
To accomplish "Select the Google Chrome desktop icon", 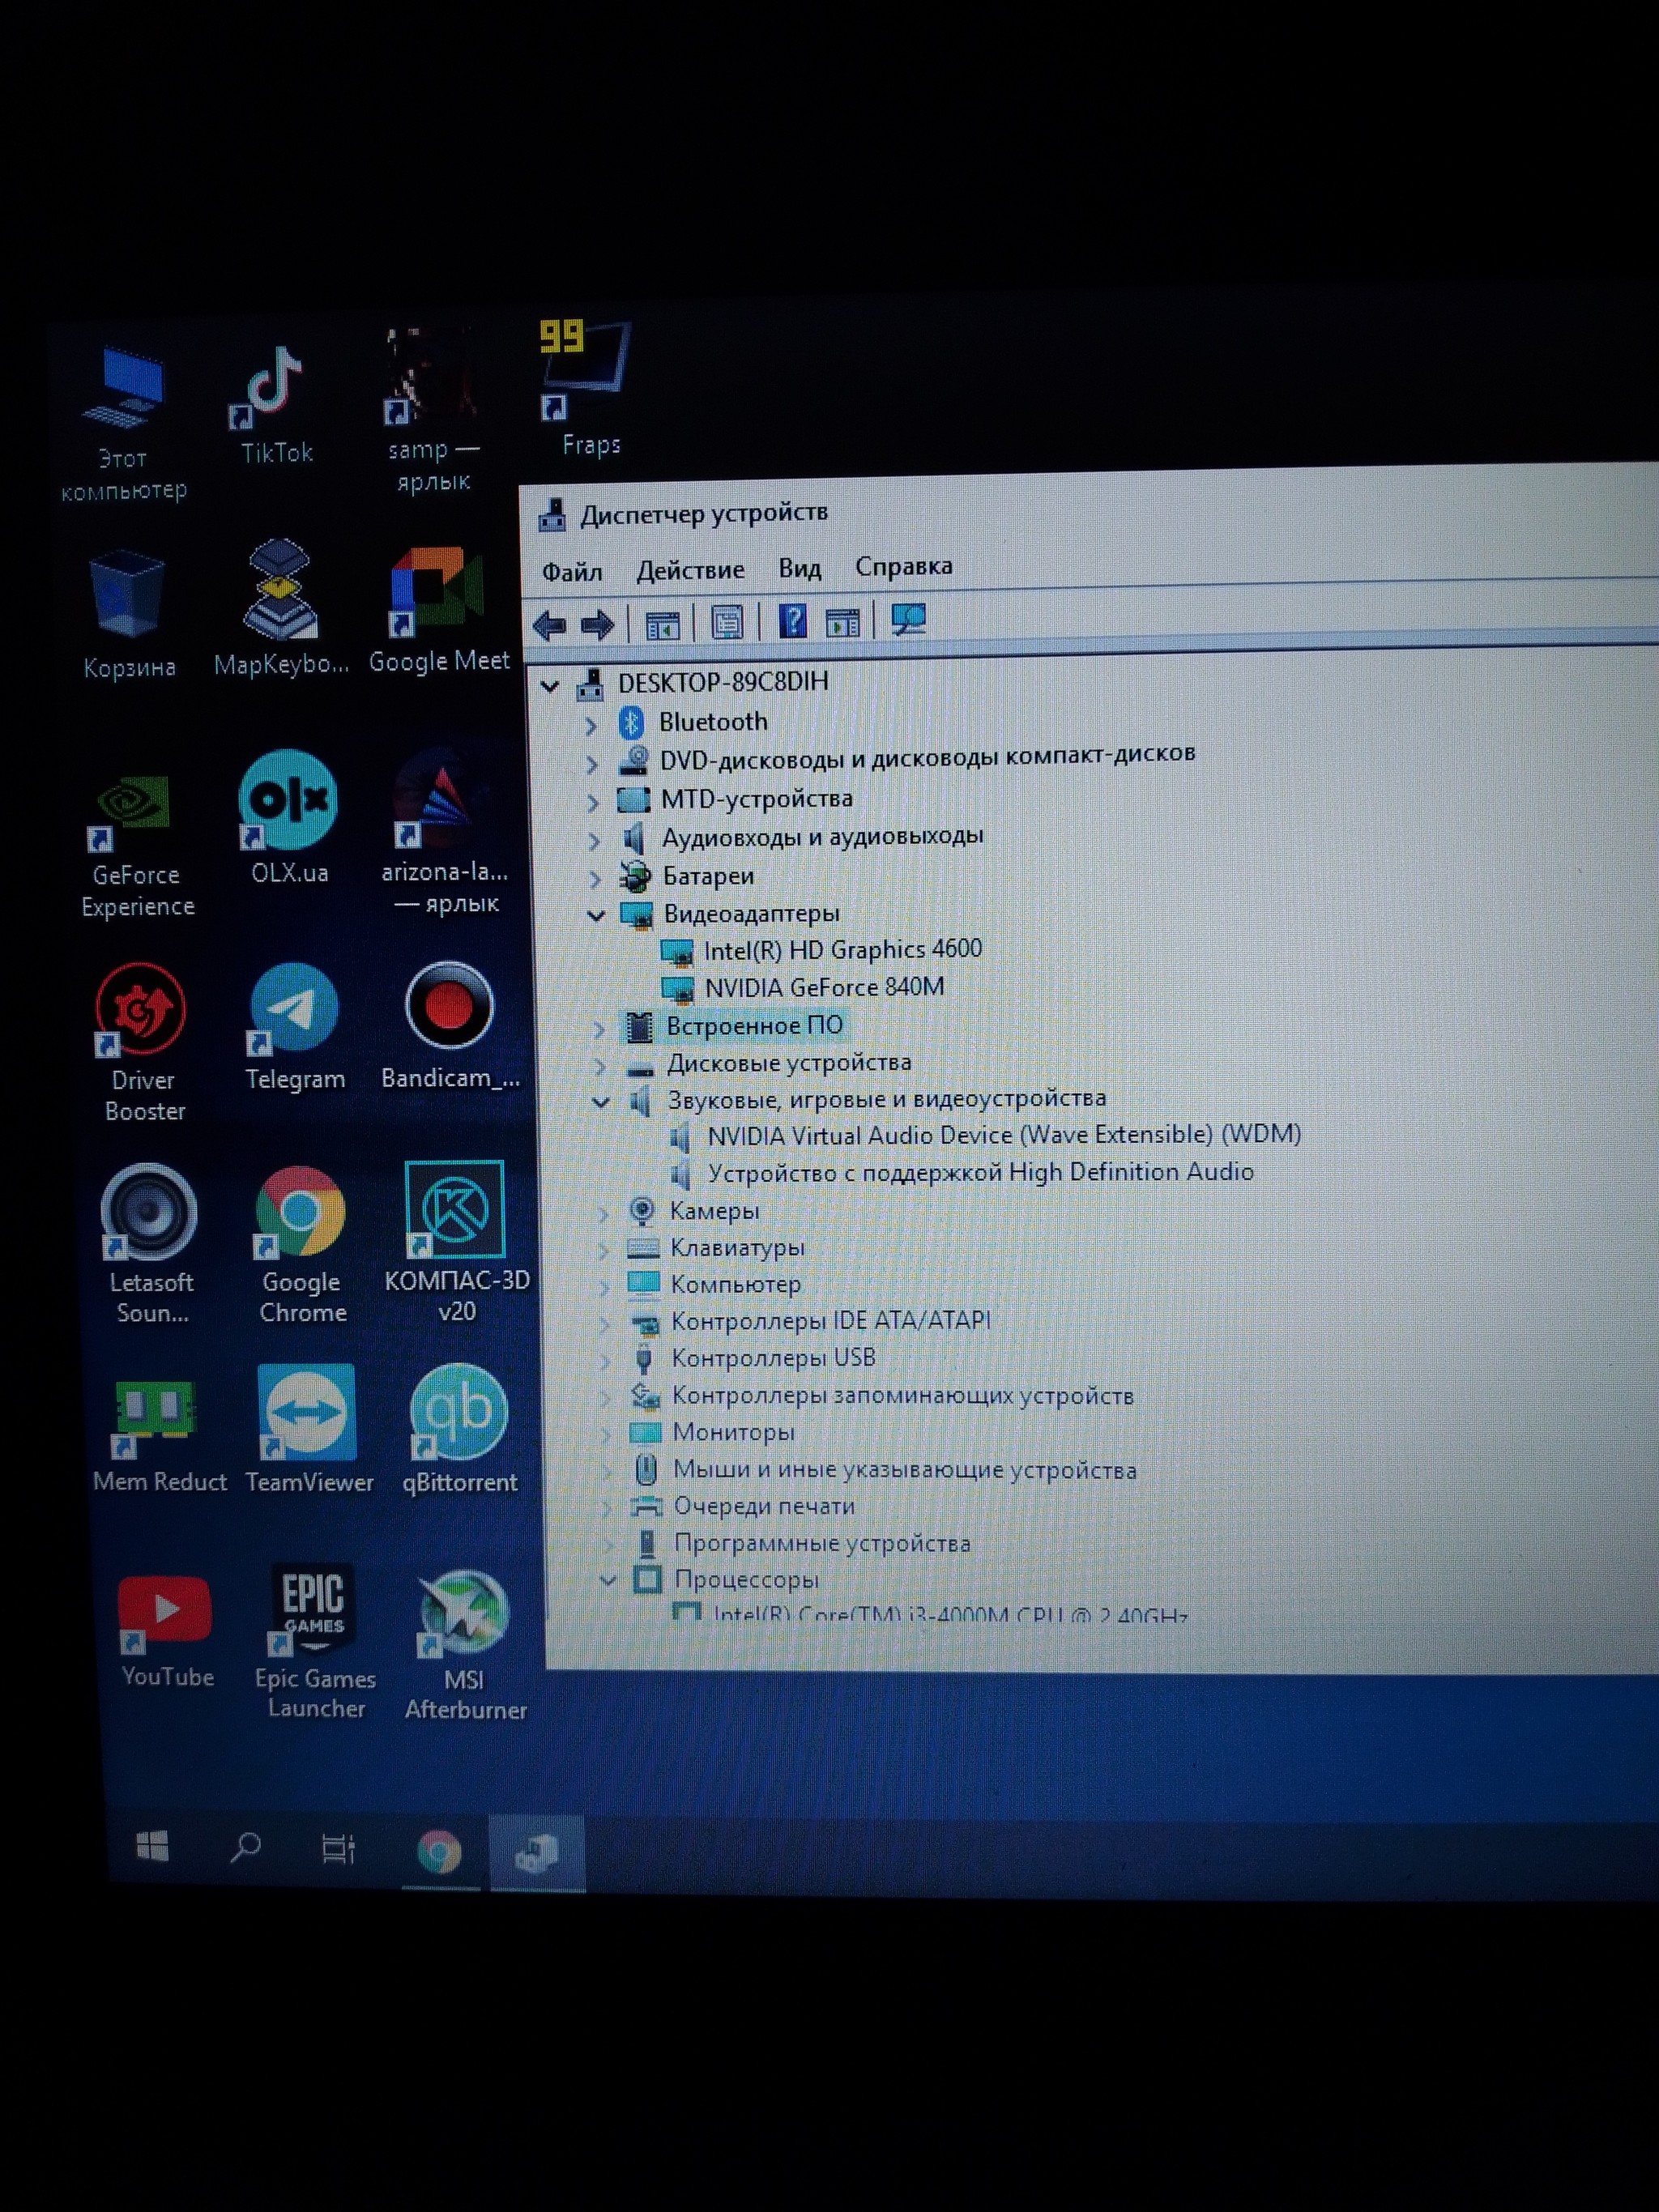I will pyautogui.click(x=300, y=1245).
